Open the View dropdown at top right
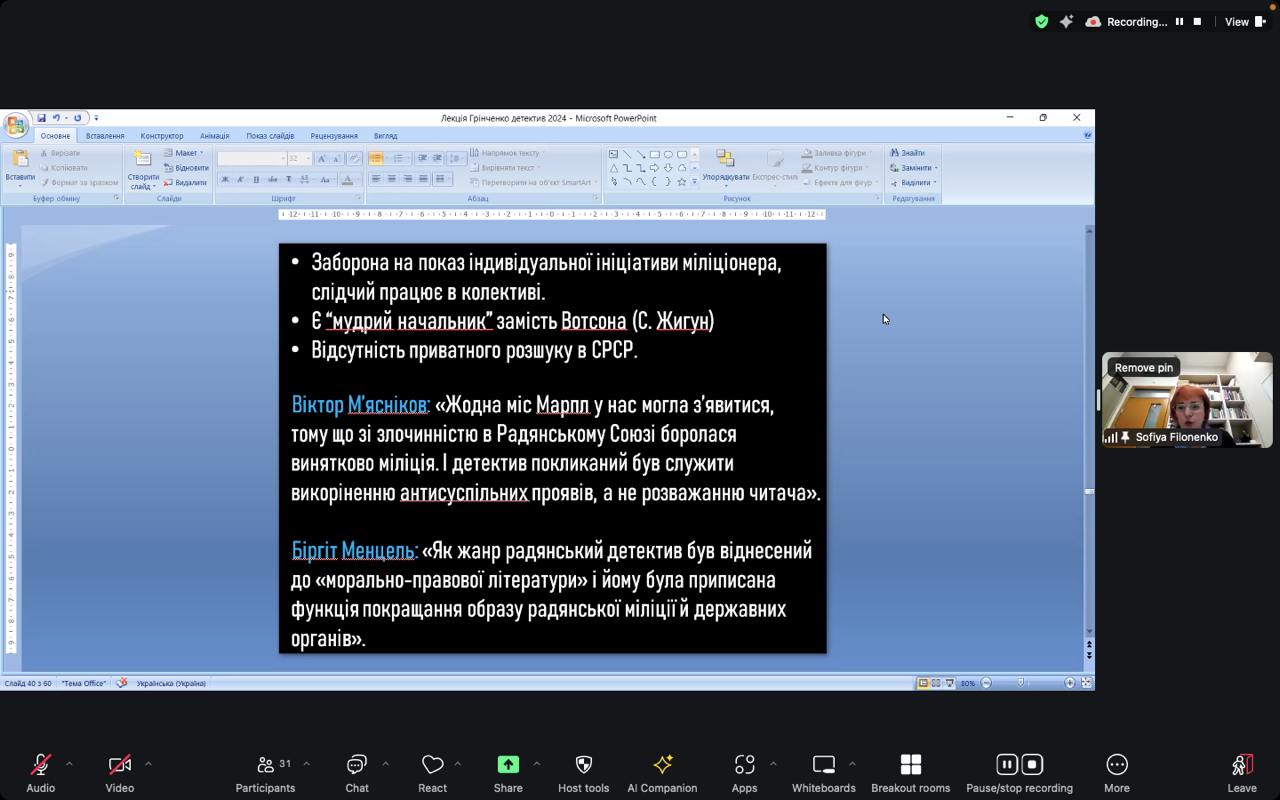The width and height of the screenshot is (1280, 800). coord(1244,22)
